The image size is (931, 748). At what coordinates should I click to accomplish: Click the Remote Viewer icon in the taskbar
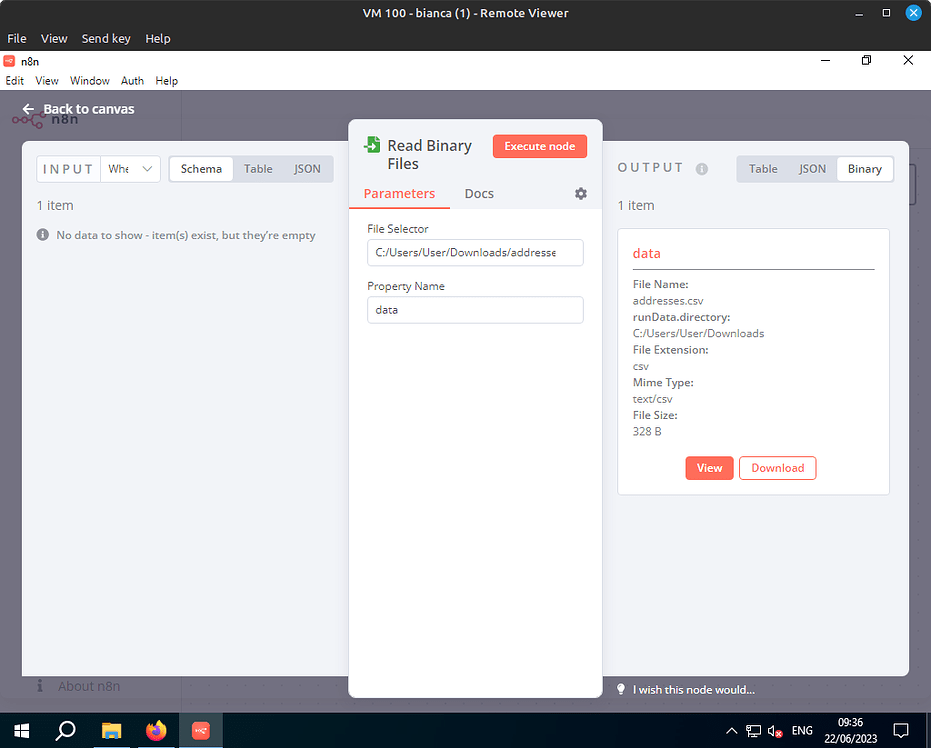(x=200, y=731)
